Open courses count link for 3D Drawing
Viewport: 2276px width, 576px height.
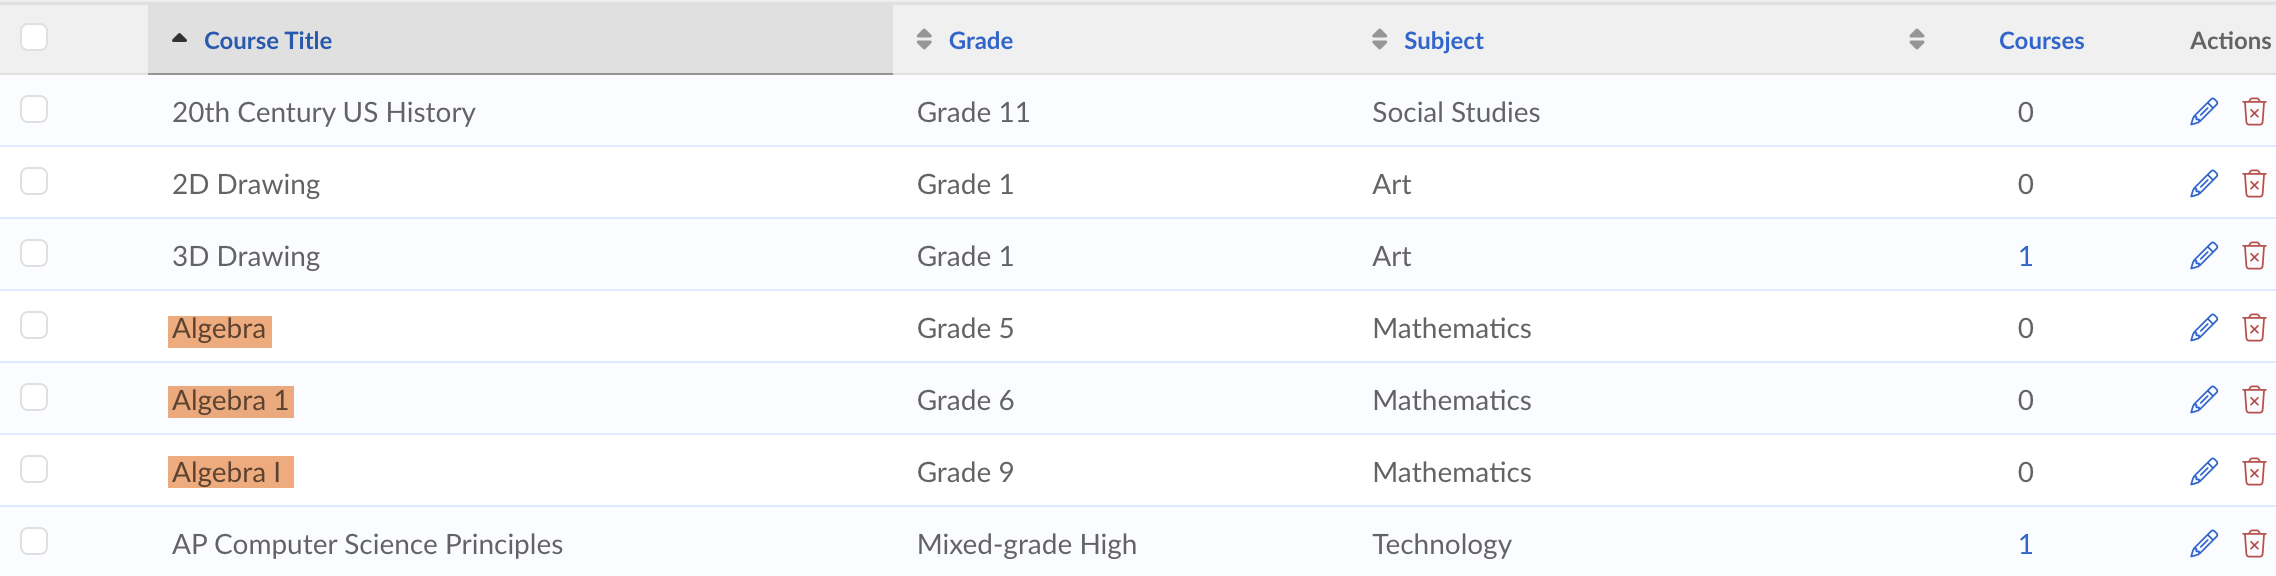click(x=2025, y=256)
